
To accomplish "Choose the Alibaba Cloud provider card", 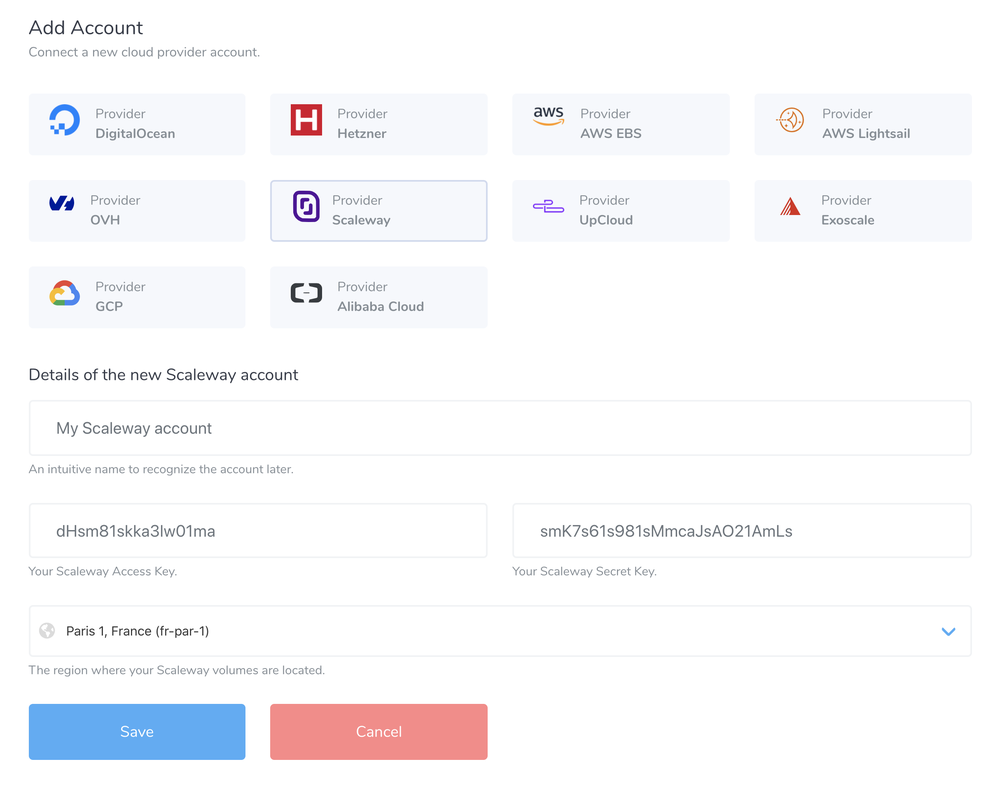I will click(x=379, y=297).
